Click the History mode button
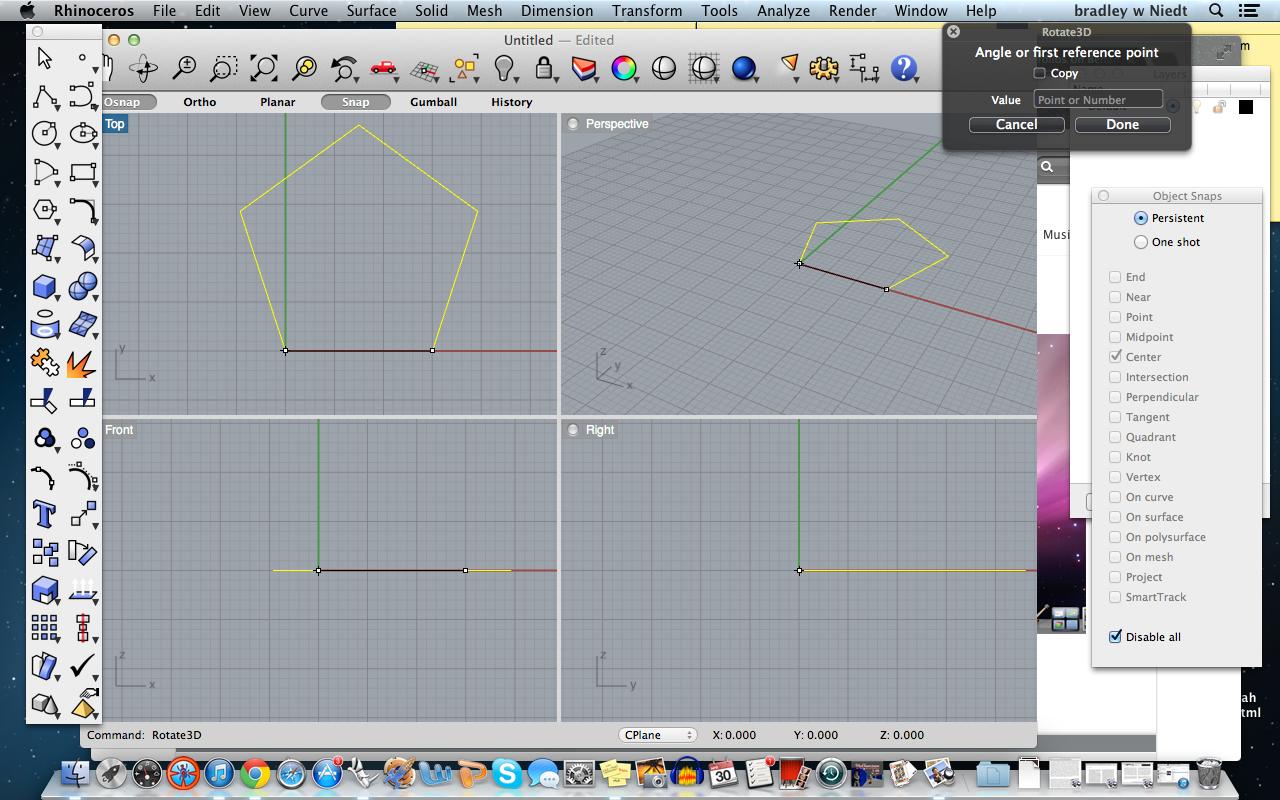Screen dimensions: 1280x800 [x=511, y=102]
